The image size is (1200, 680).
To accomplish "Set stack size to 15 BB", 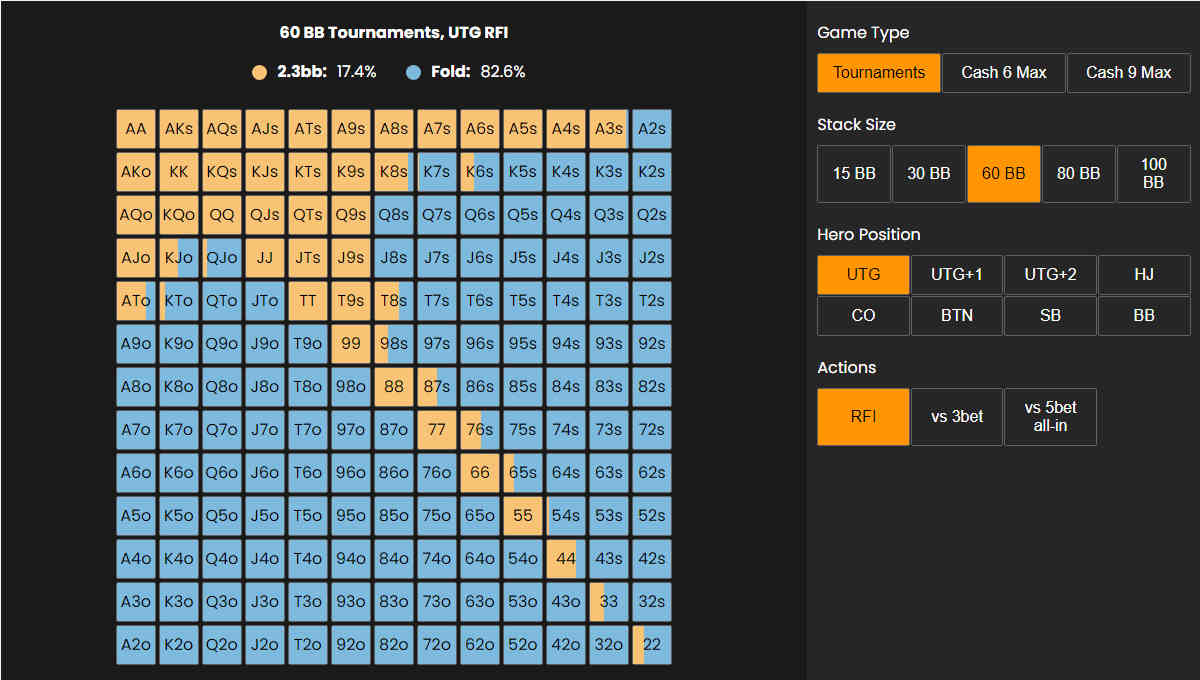I will (853, 174).
